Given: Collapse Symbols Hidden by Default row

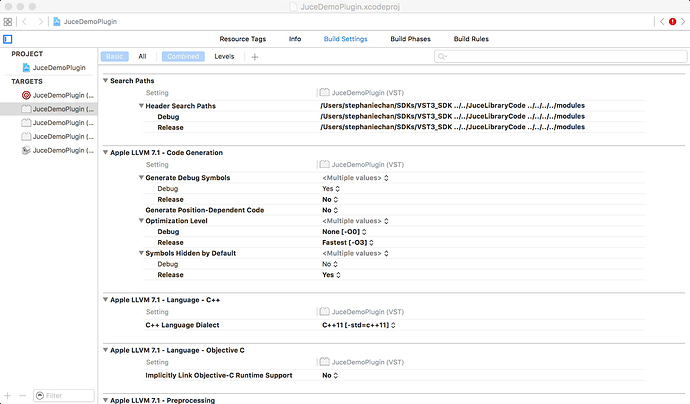Looking at the screenshot, I should pos(141,253).
